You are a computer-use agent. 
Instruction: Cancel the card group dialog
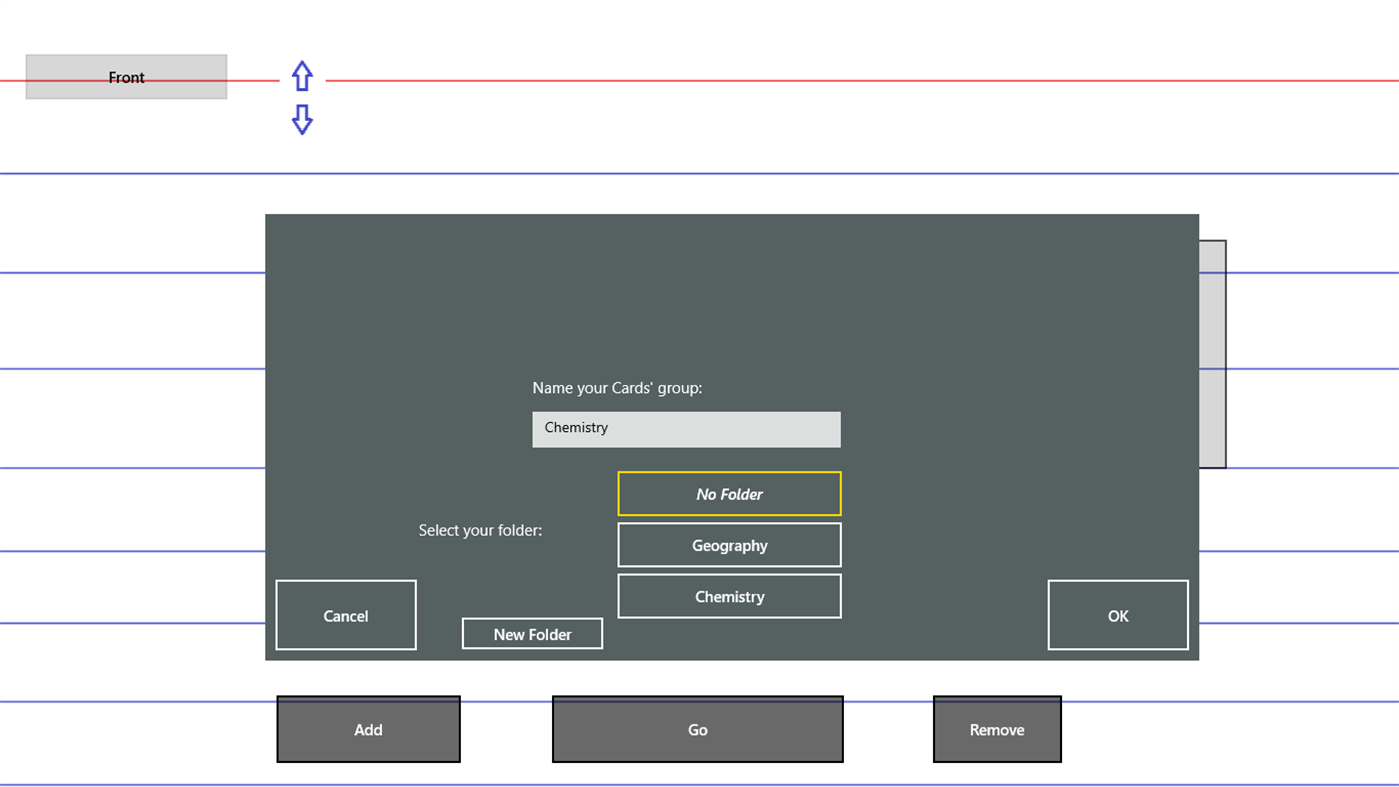click(x=345, y=615)
